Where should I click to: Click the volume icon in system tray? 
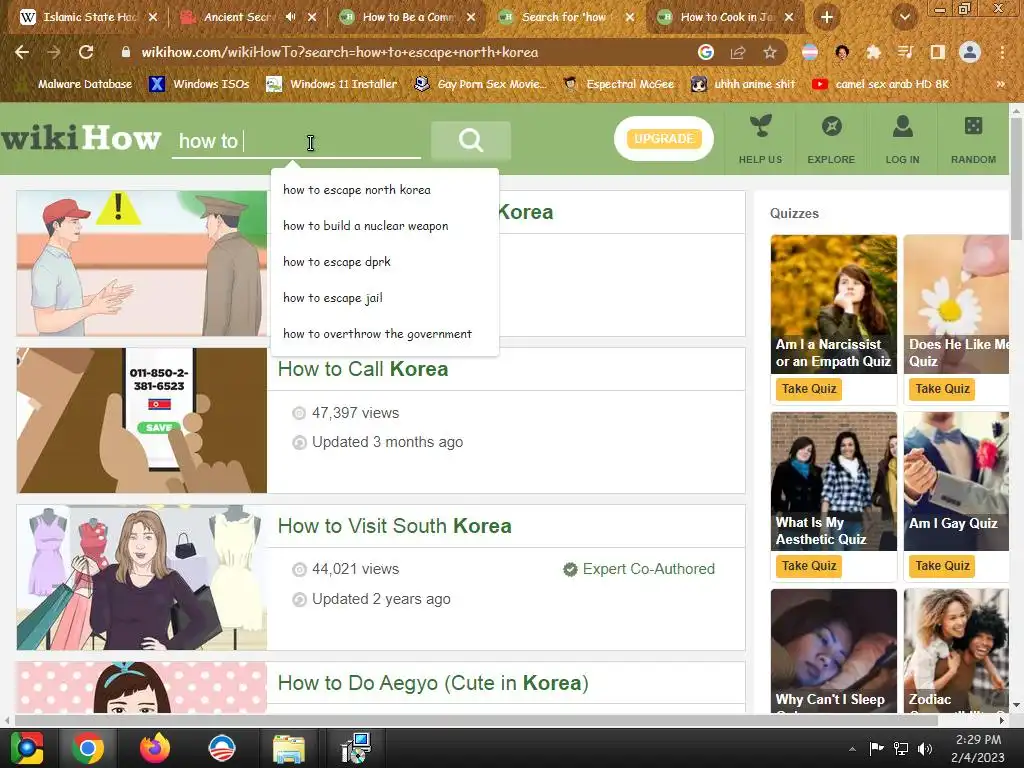point(925,748)
